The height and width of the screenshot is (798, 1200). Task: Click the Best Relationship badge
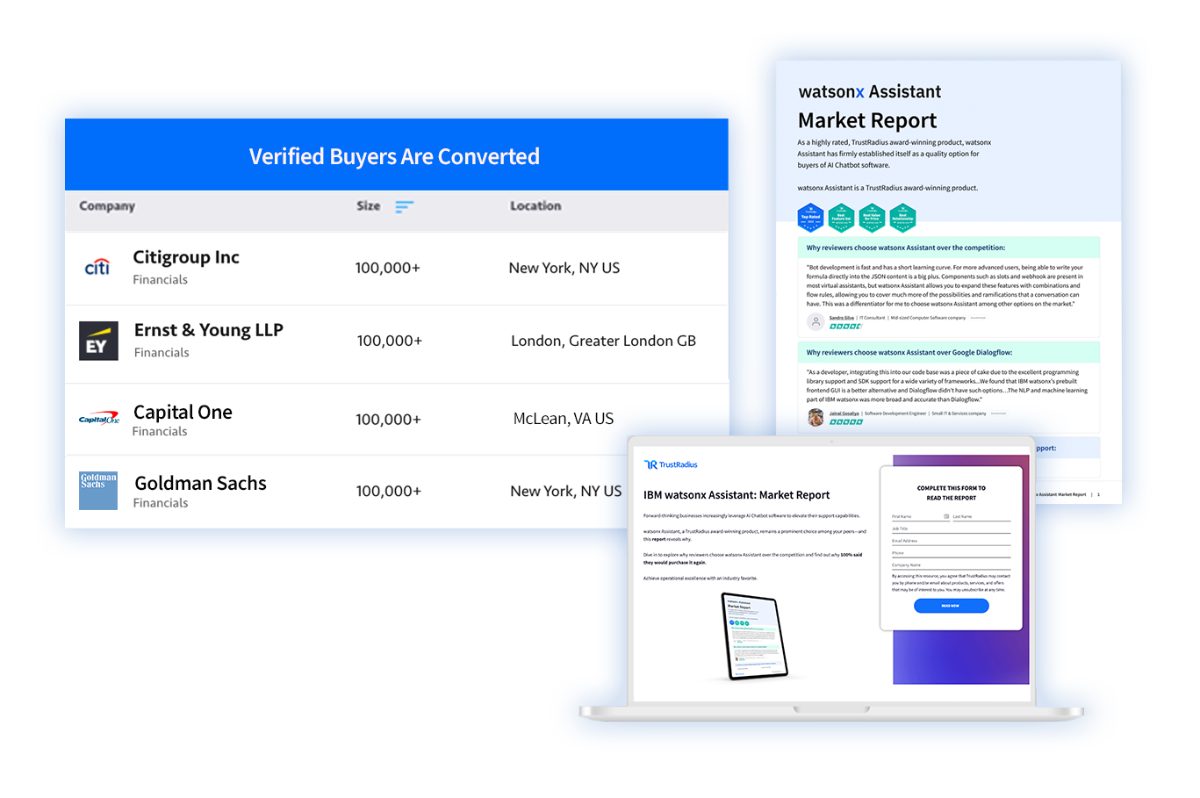(903, 217)
